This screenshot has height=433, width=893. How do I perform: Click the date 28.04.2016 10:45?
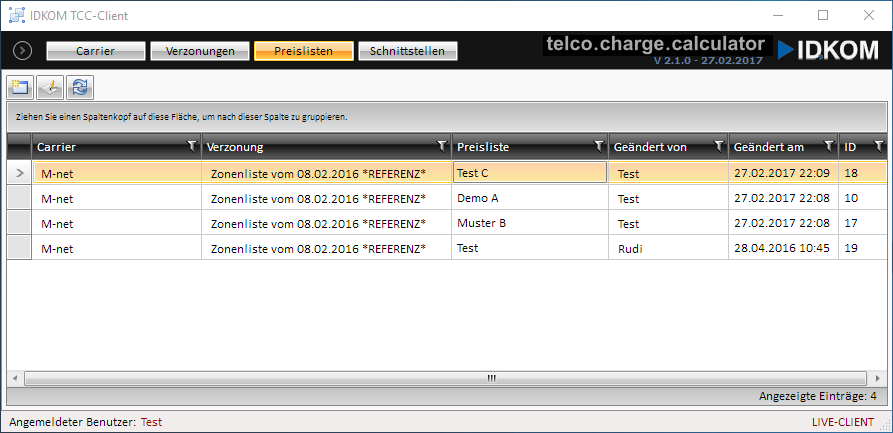[782, 248]
